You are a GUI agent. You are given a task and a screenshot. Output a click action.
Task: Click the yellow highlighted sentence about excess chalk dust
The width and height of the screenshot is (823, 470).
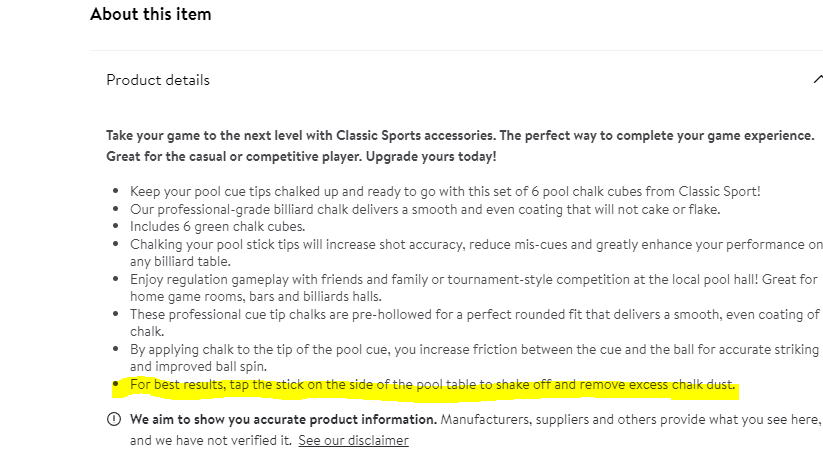point(432,384)
